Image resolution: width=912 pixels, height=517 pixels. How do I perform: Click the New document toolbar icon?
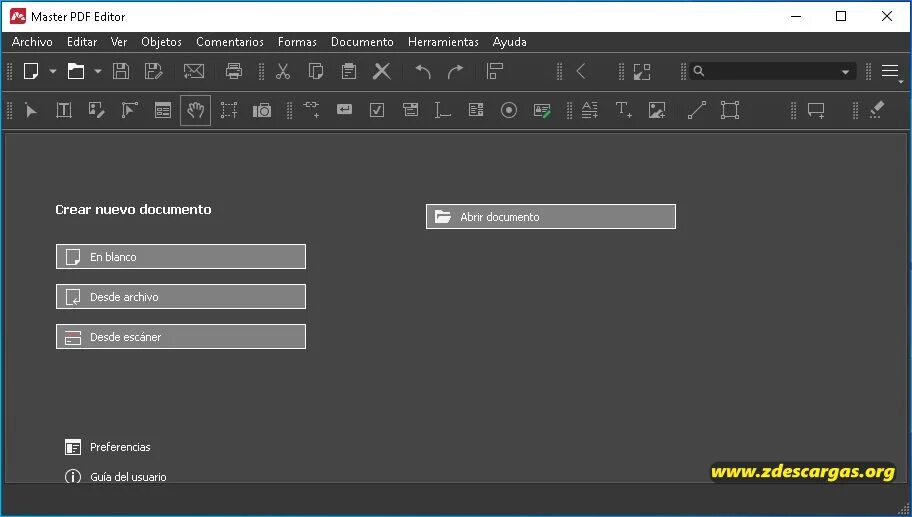(31, 72)
